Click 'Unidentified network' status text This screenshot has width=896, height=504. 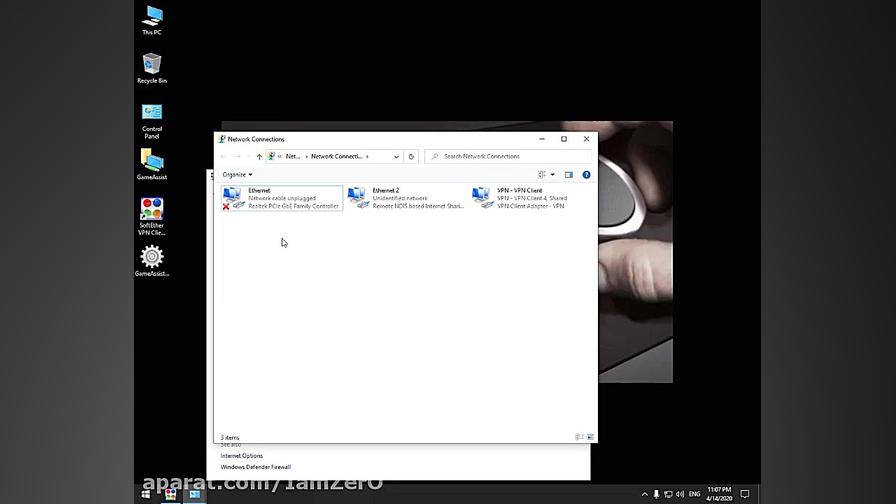400,198
